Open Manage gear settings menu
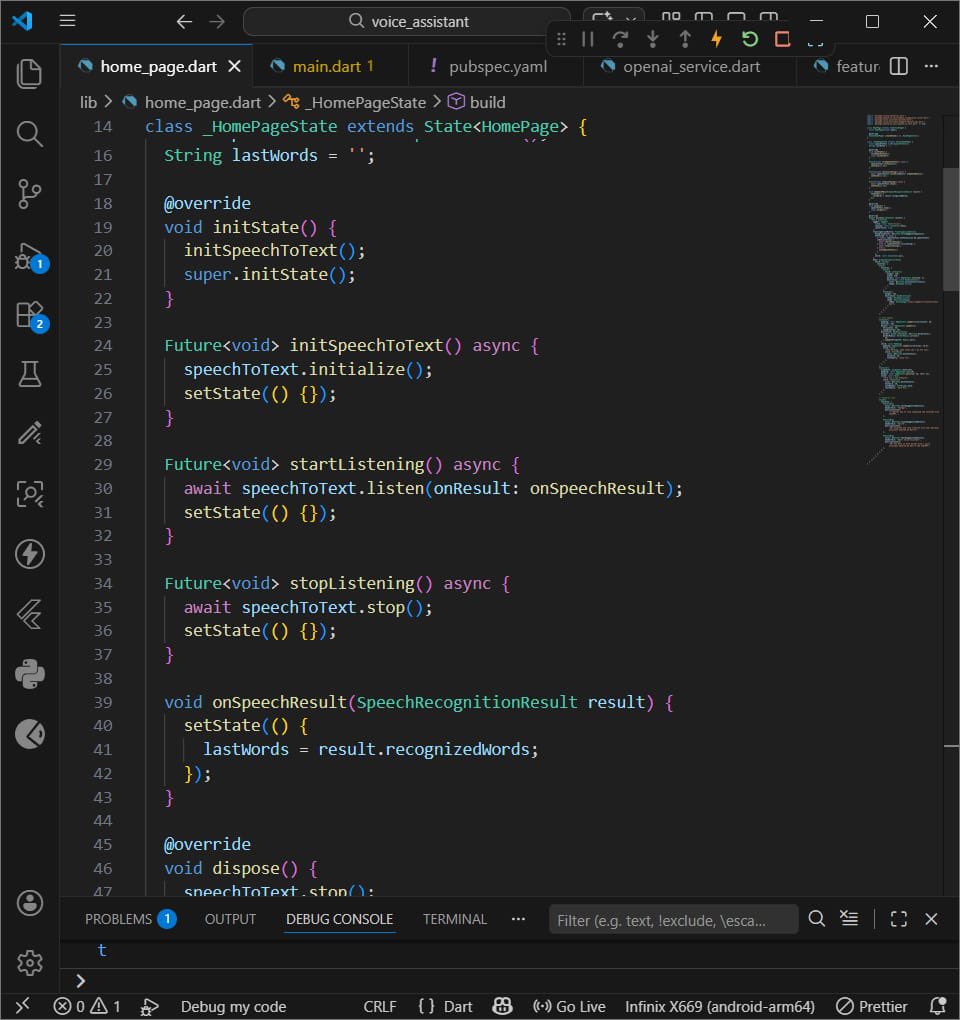The height and width of the screenshot is (1020, 960). pos(29,962)
